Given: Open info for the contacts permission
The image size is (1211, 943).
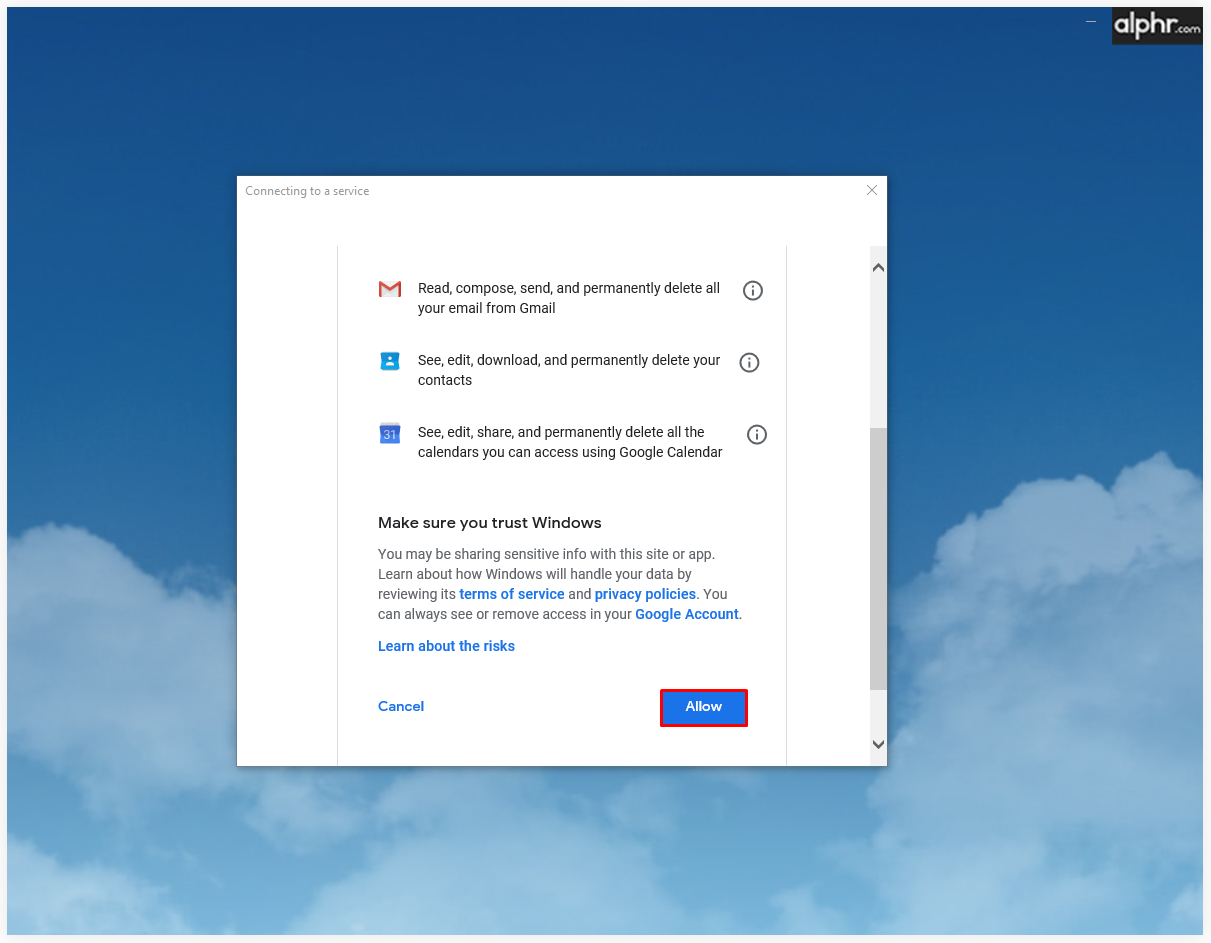Looking at the screenshot, I should tap(749, 363).
